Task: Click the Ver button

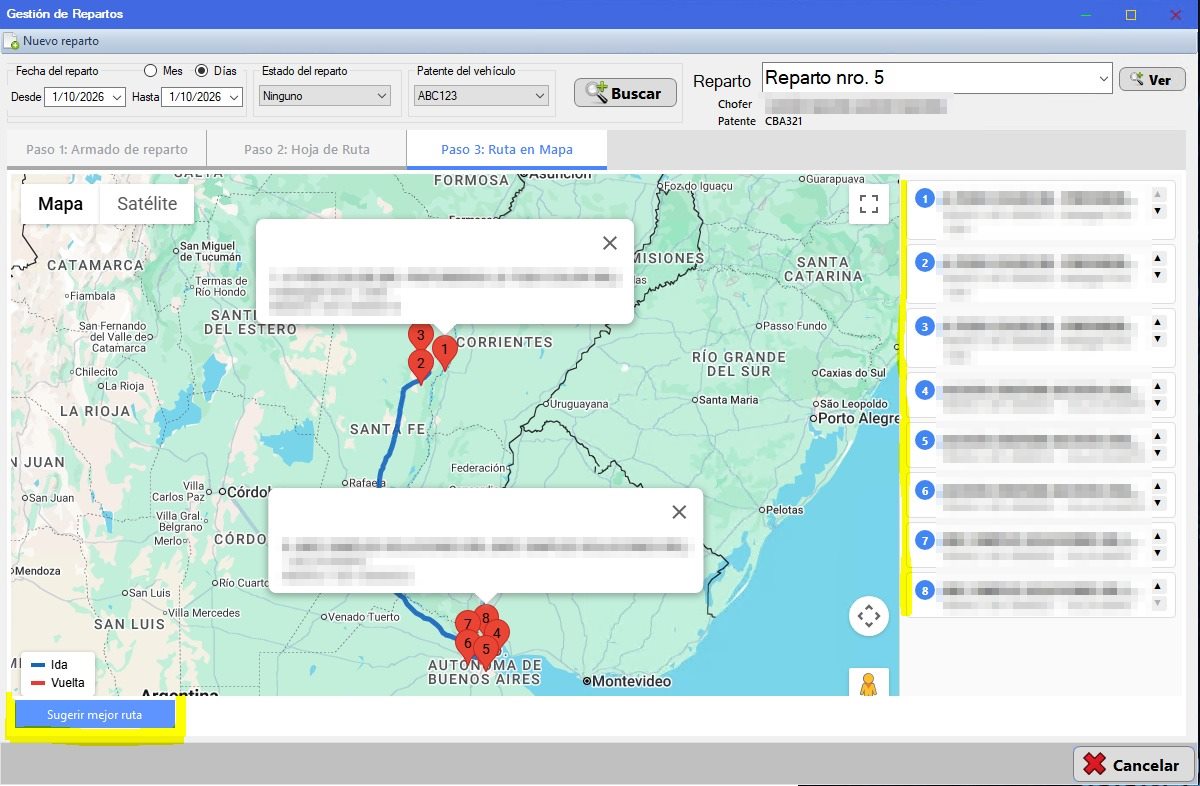Action: point(1152,79)
